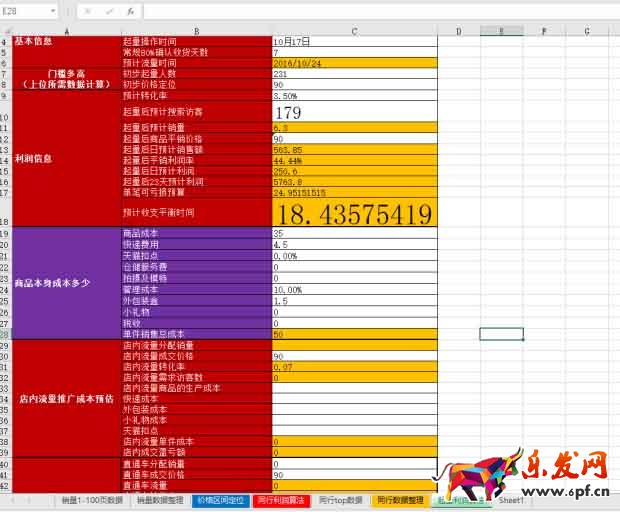Click the fx Insert Function icon
This screenshot has width=620, height=512.
click(x=131, y=12)
